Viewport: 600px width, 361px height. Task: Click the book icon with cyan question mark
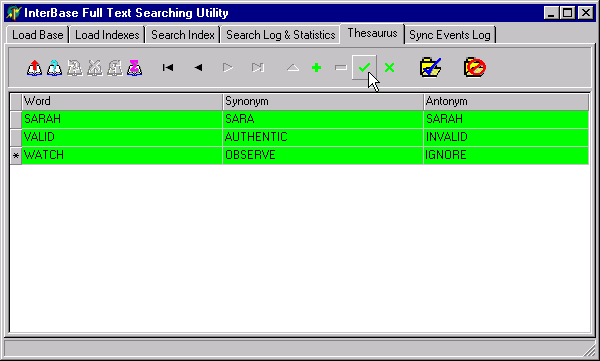pos(54,68)
